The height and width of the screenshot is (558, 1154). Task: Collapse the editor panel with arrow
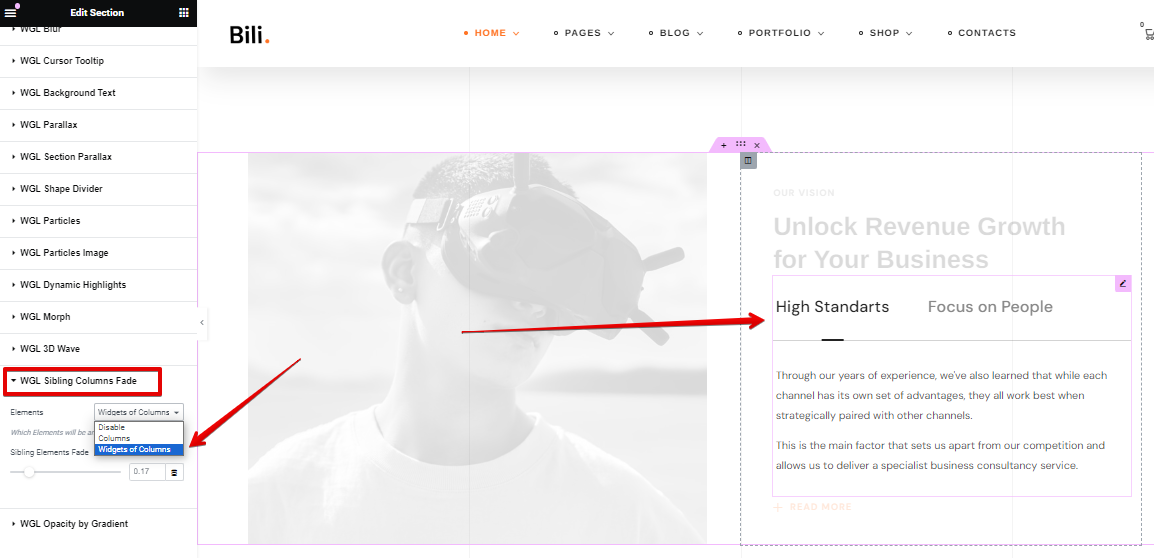click(202, 322)
